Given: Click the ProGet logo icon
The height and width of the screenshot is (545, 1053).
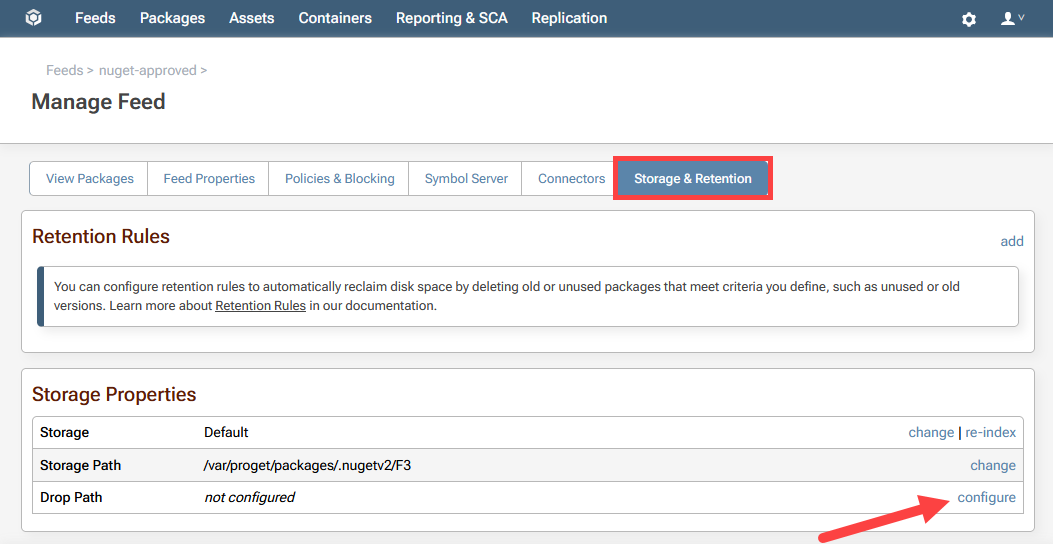Looking at the screenshot, I should [x=33, y=18].
